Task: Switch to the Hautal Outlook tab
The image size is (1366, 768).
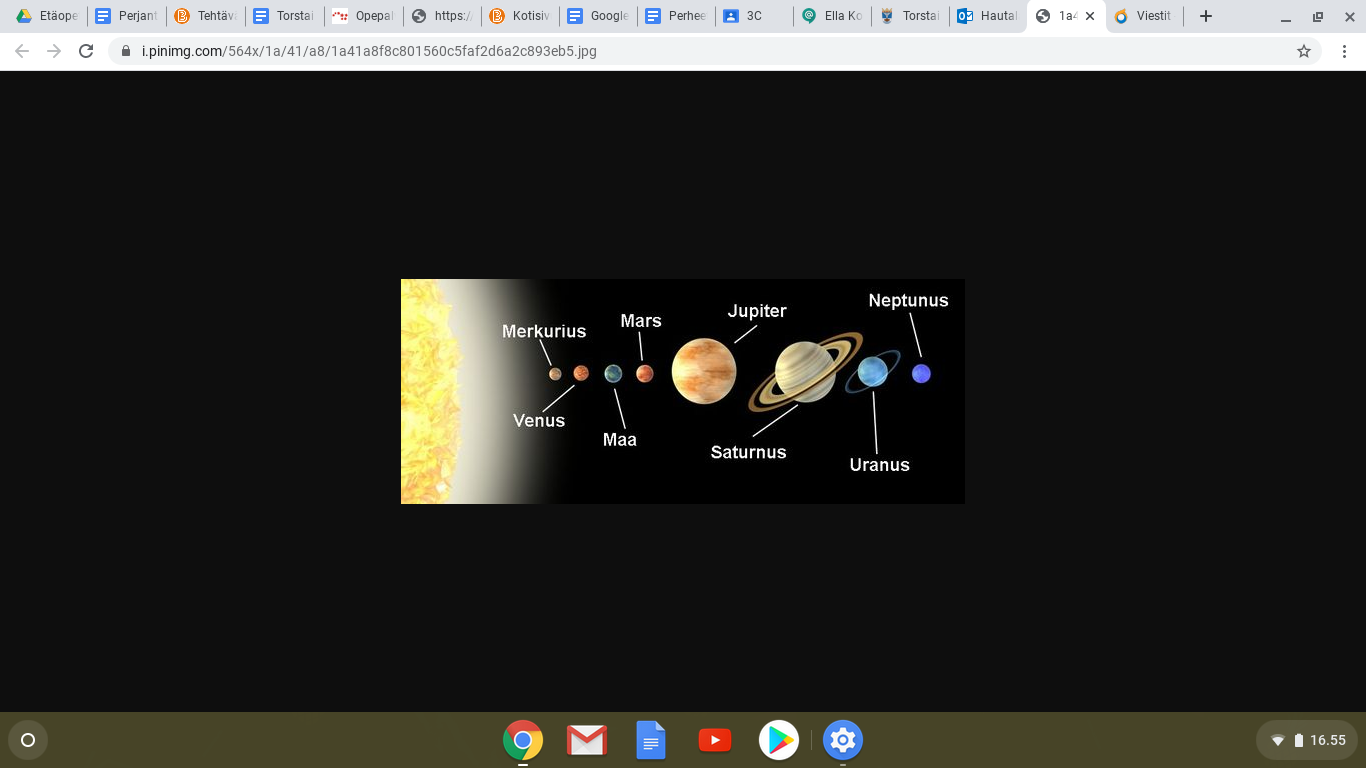Action: pos(987,16)
